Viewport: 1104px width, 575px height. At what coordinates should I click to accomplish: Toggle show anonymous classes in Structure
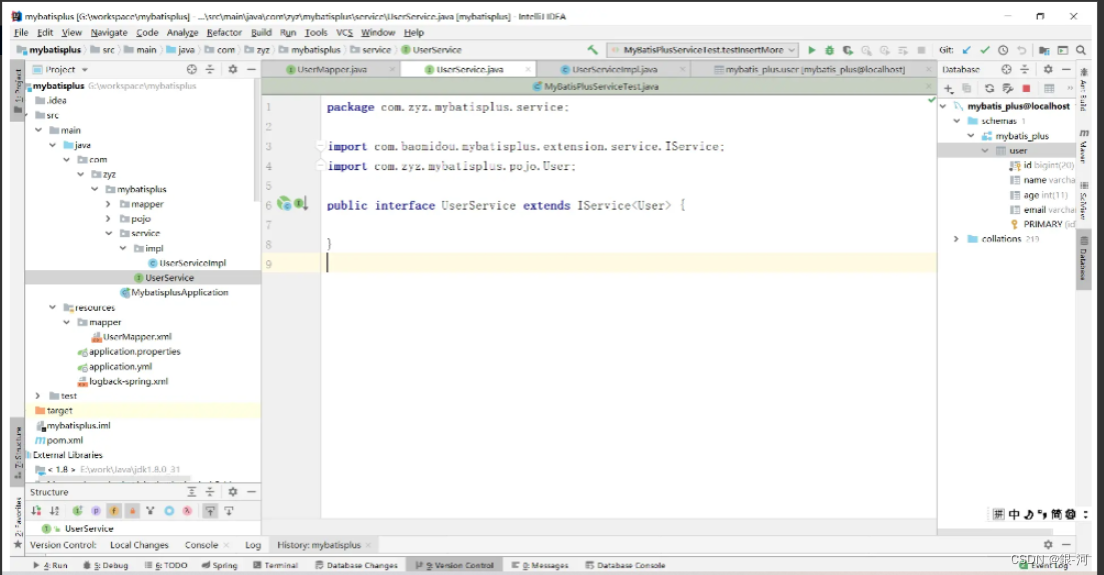click(169, 511)
